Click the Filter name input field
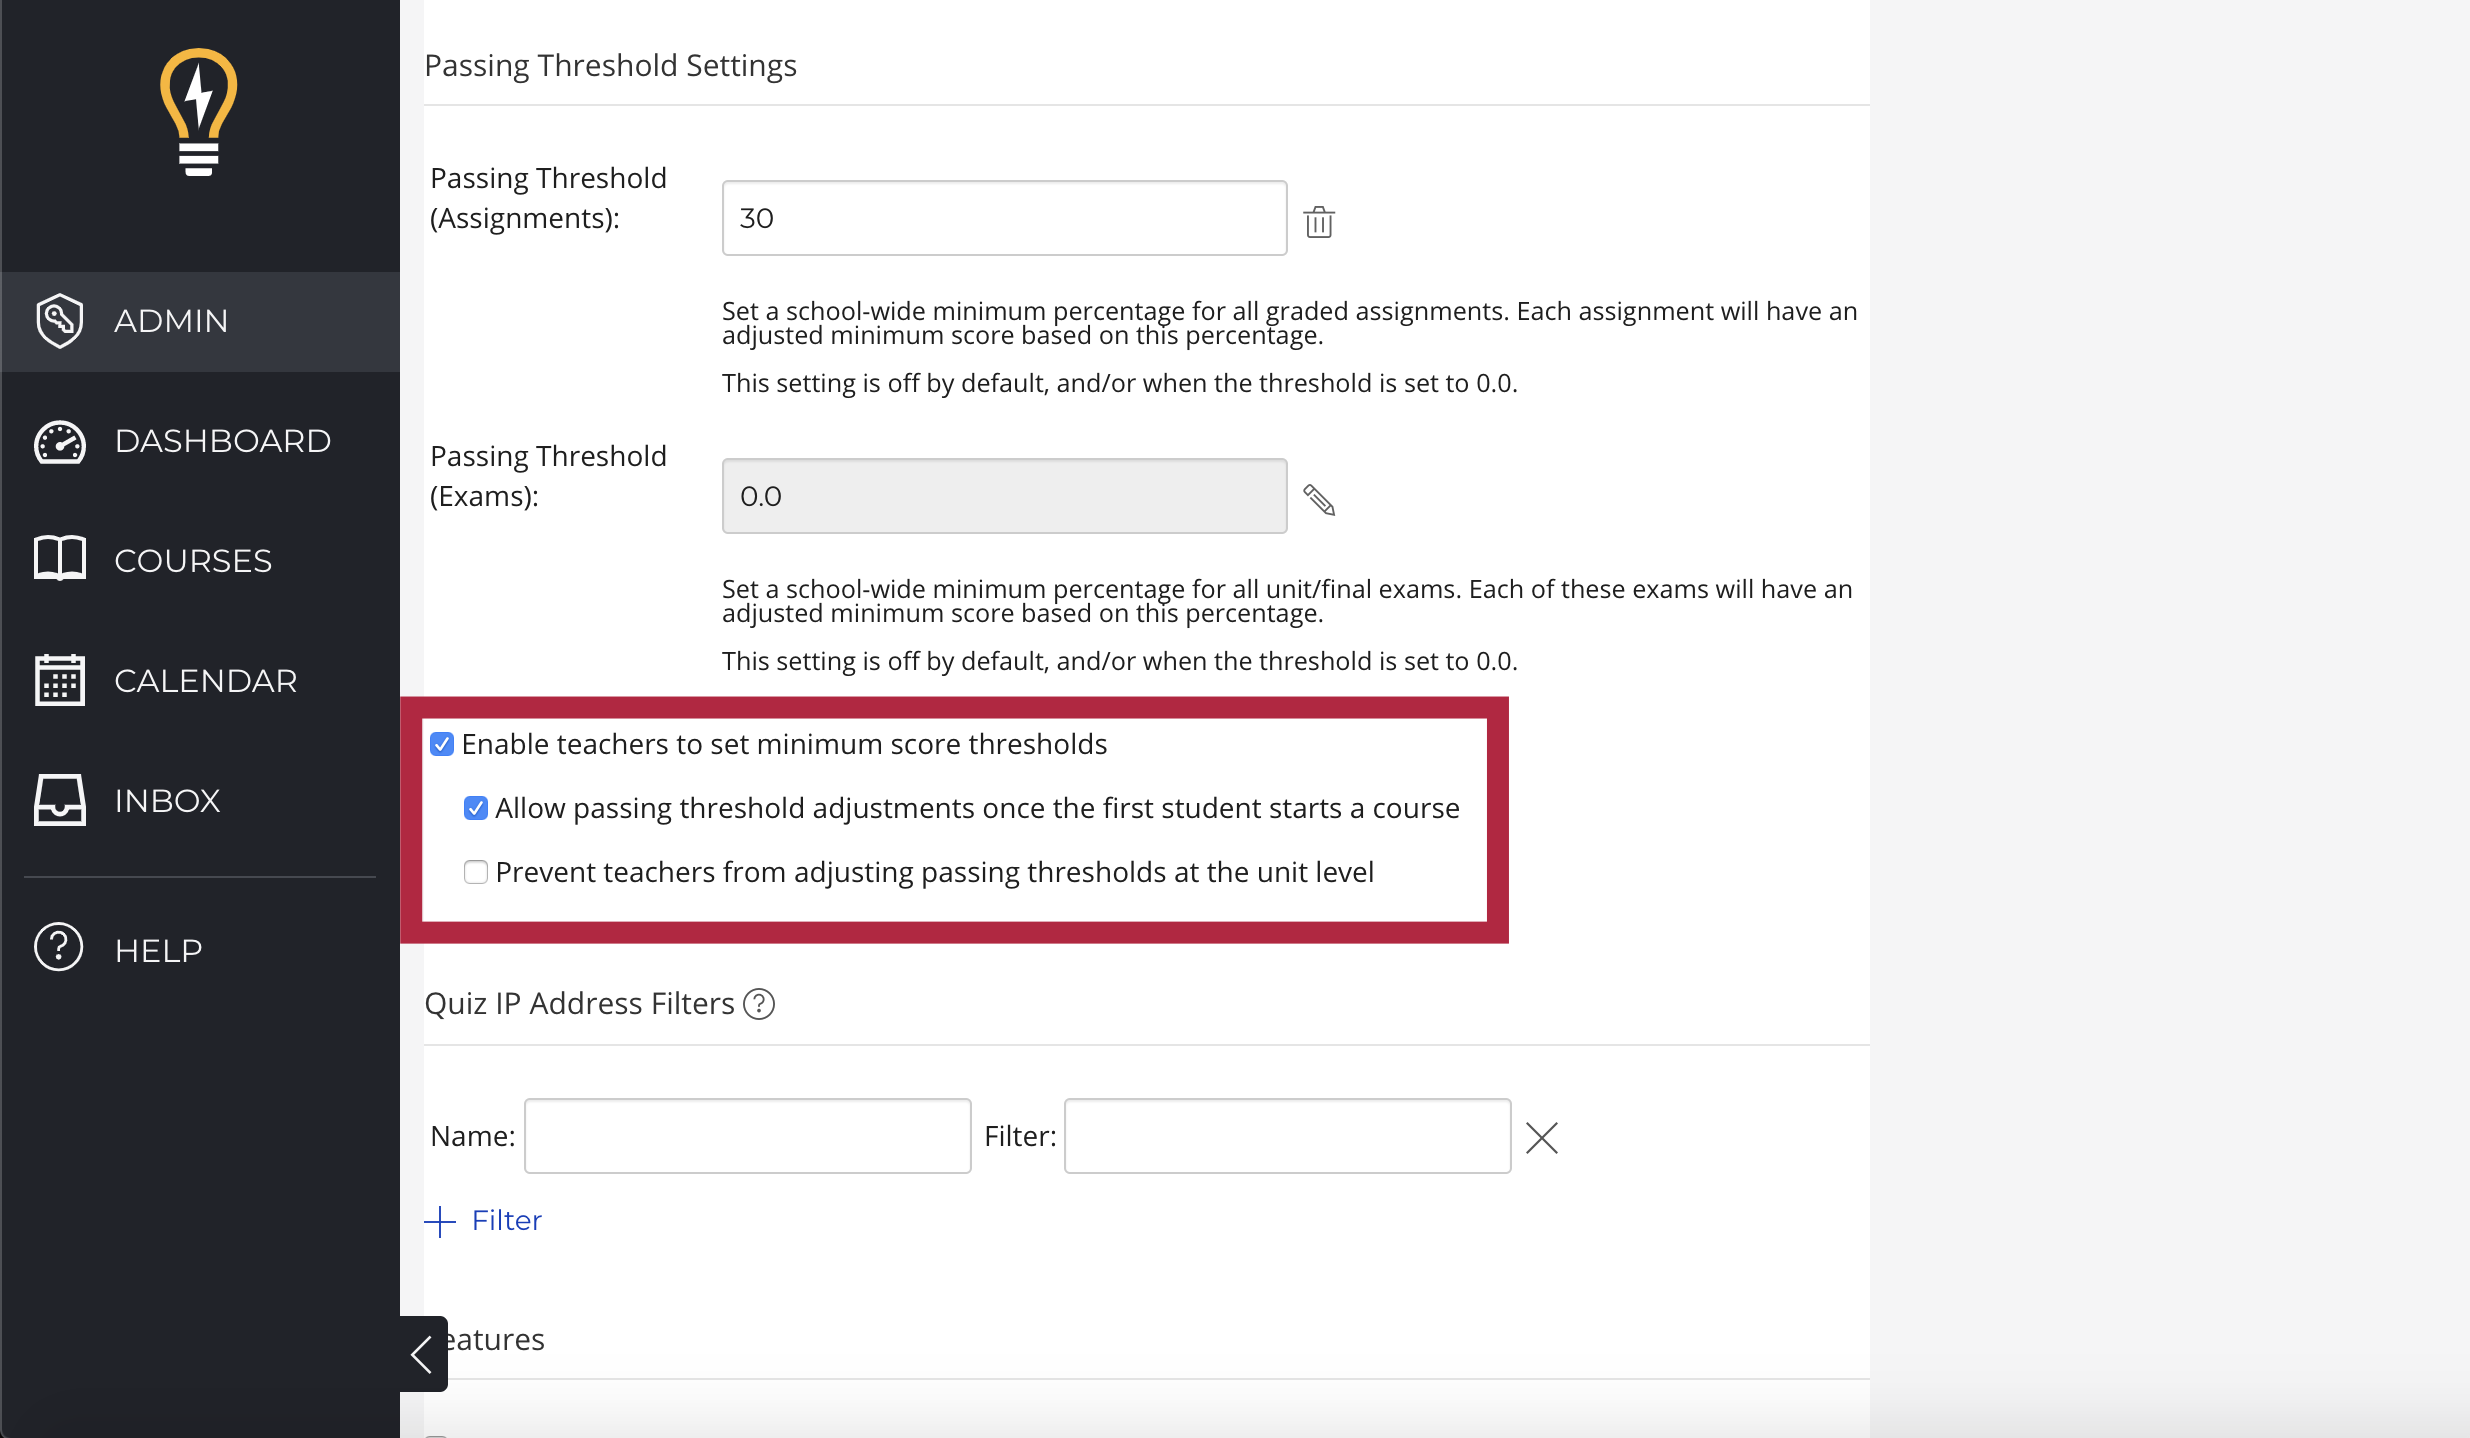 pyautogui.click(x=746, y=1135)
